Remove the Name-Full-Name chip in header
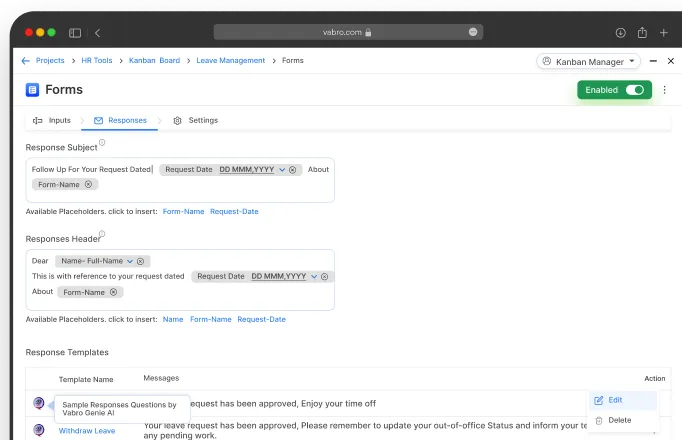 pyautogui.click(x=140, y=261)
